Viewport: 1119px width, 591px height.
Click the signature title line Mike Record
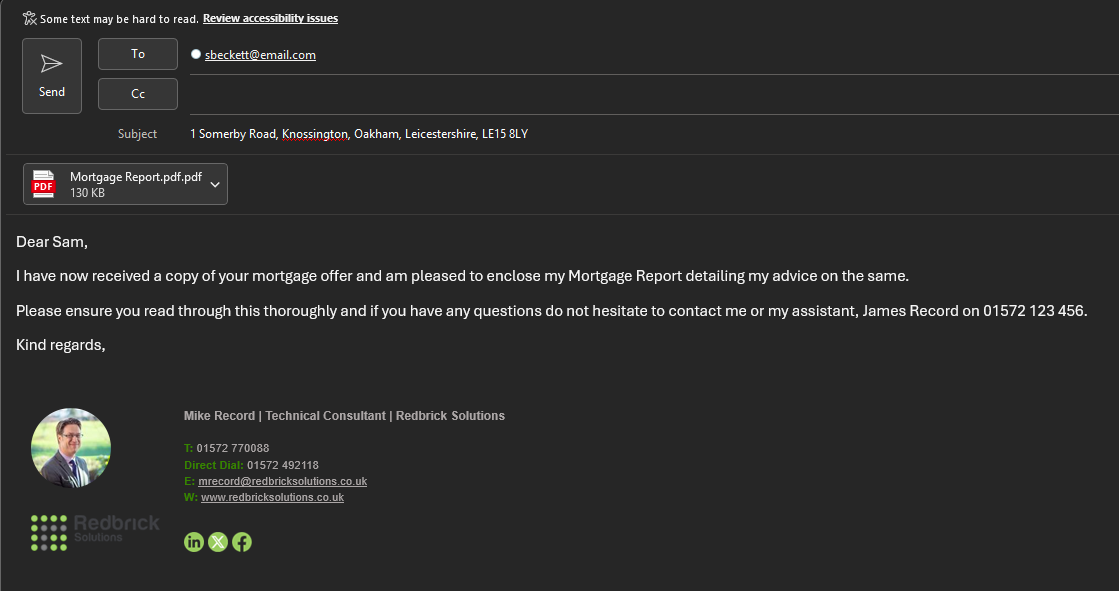coord(344,416)
